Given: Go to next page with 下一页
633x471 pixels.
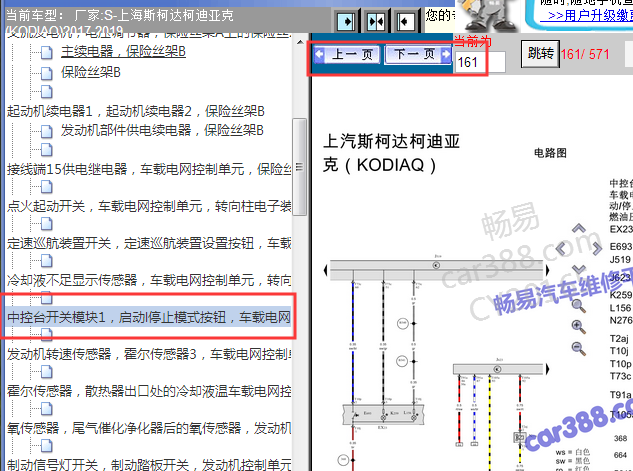Looking at the screenshot, I should pyautogui.click(x=418, y=54).
